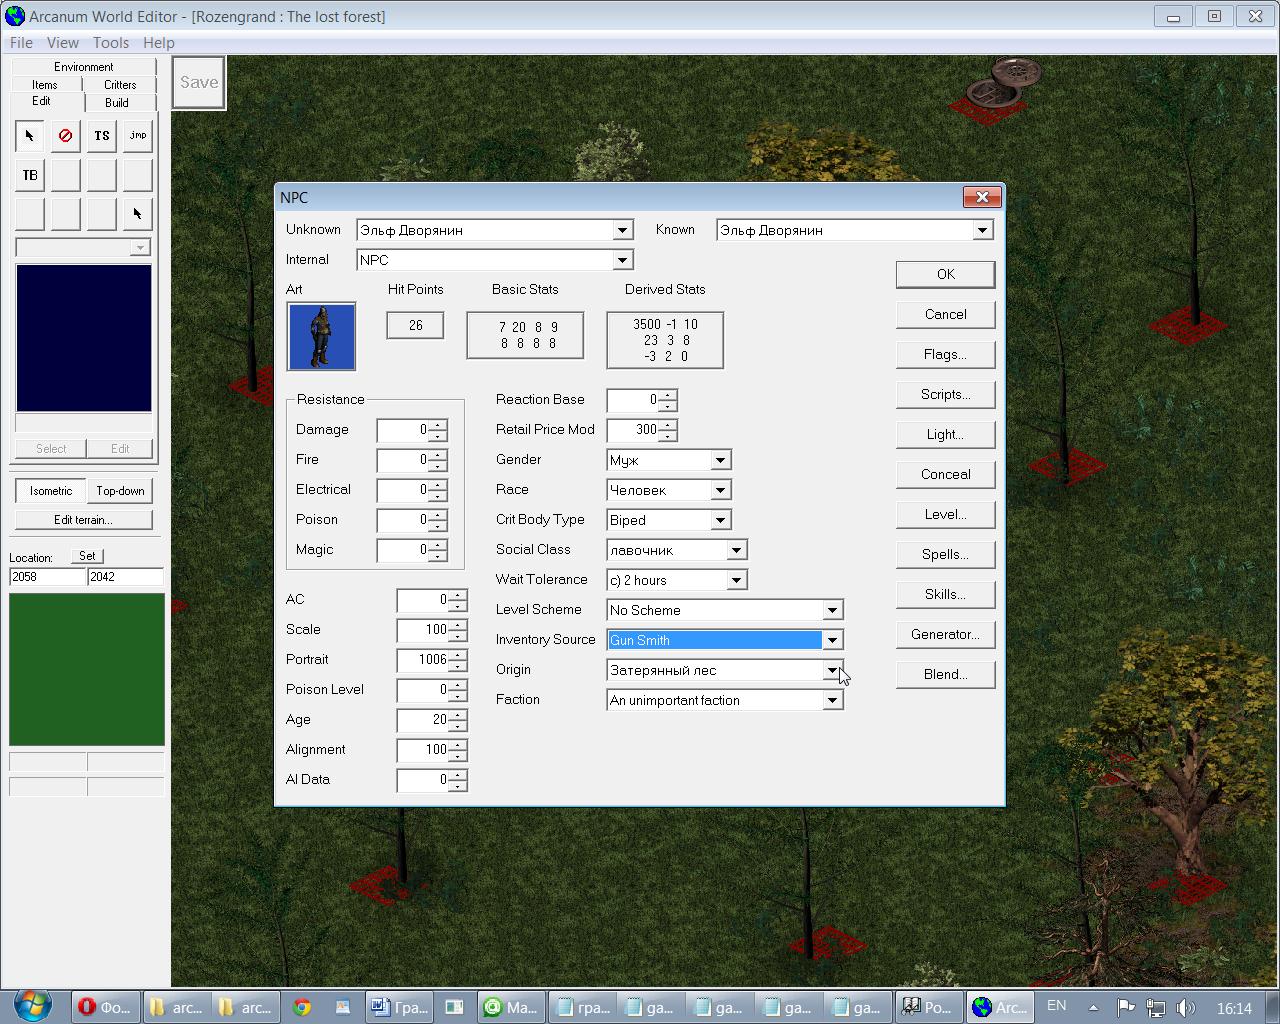
Task: Click the Jmp tool icon
Action: coord(137,136)
